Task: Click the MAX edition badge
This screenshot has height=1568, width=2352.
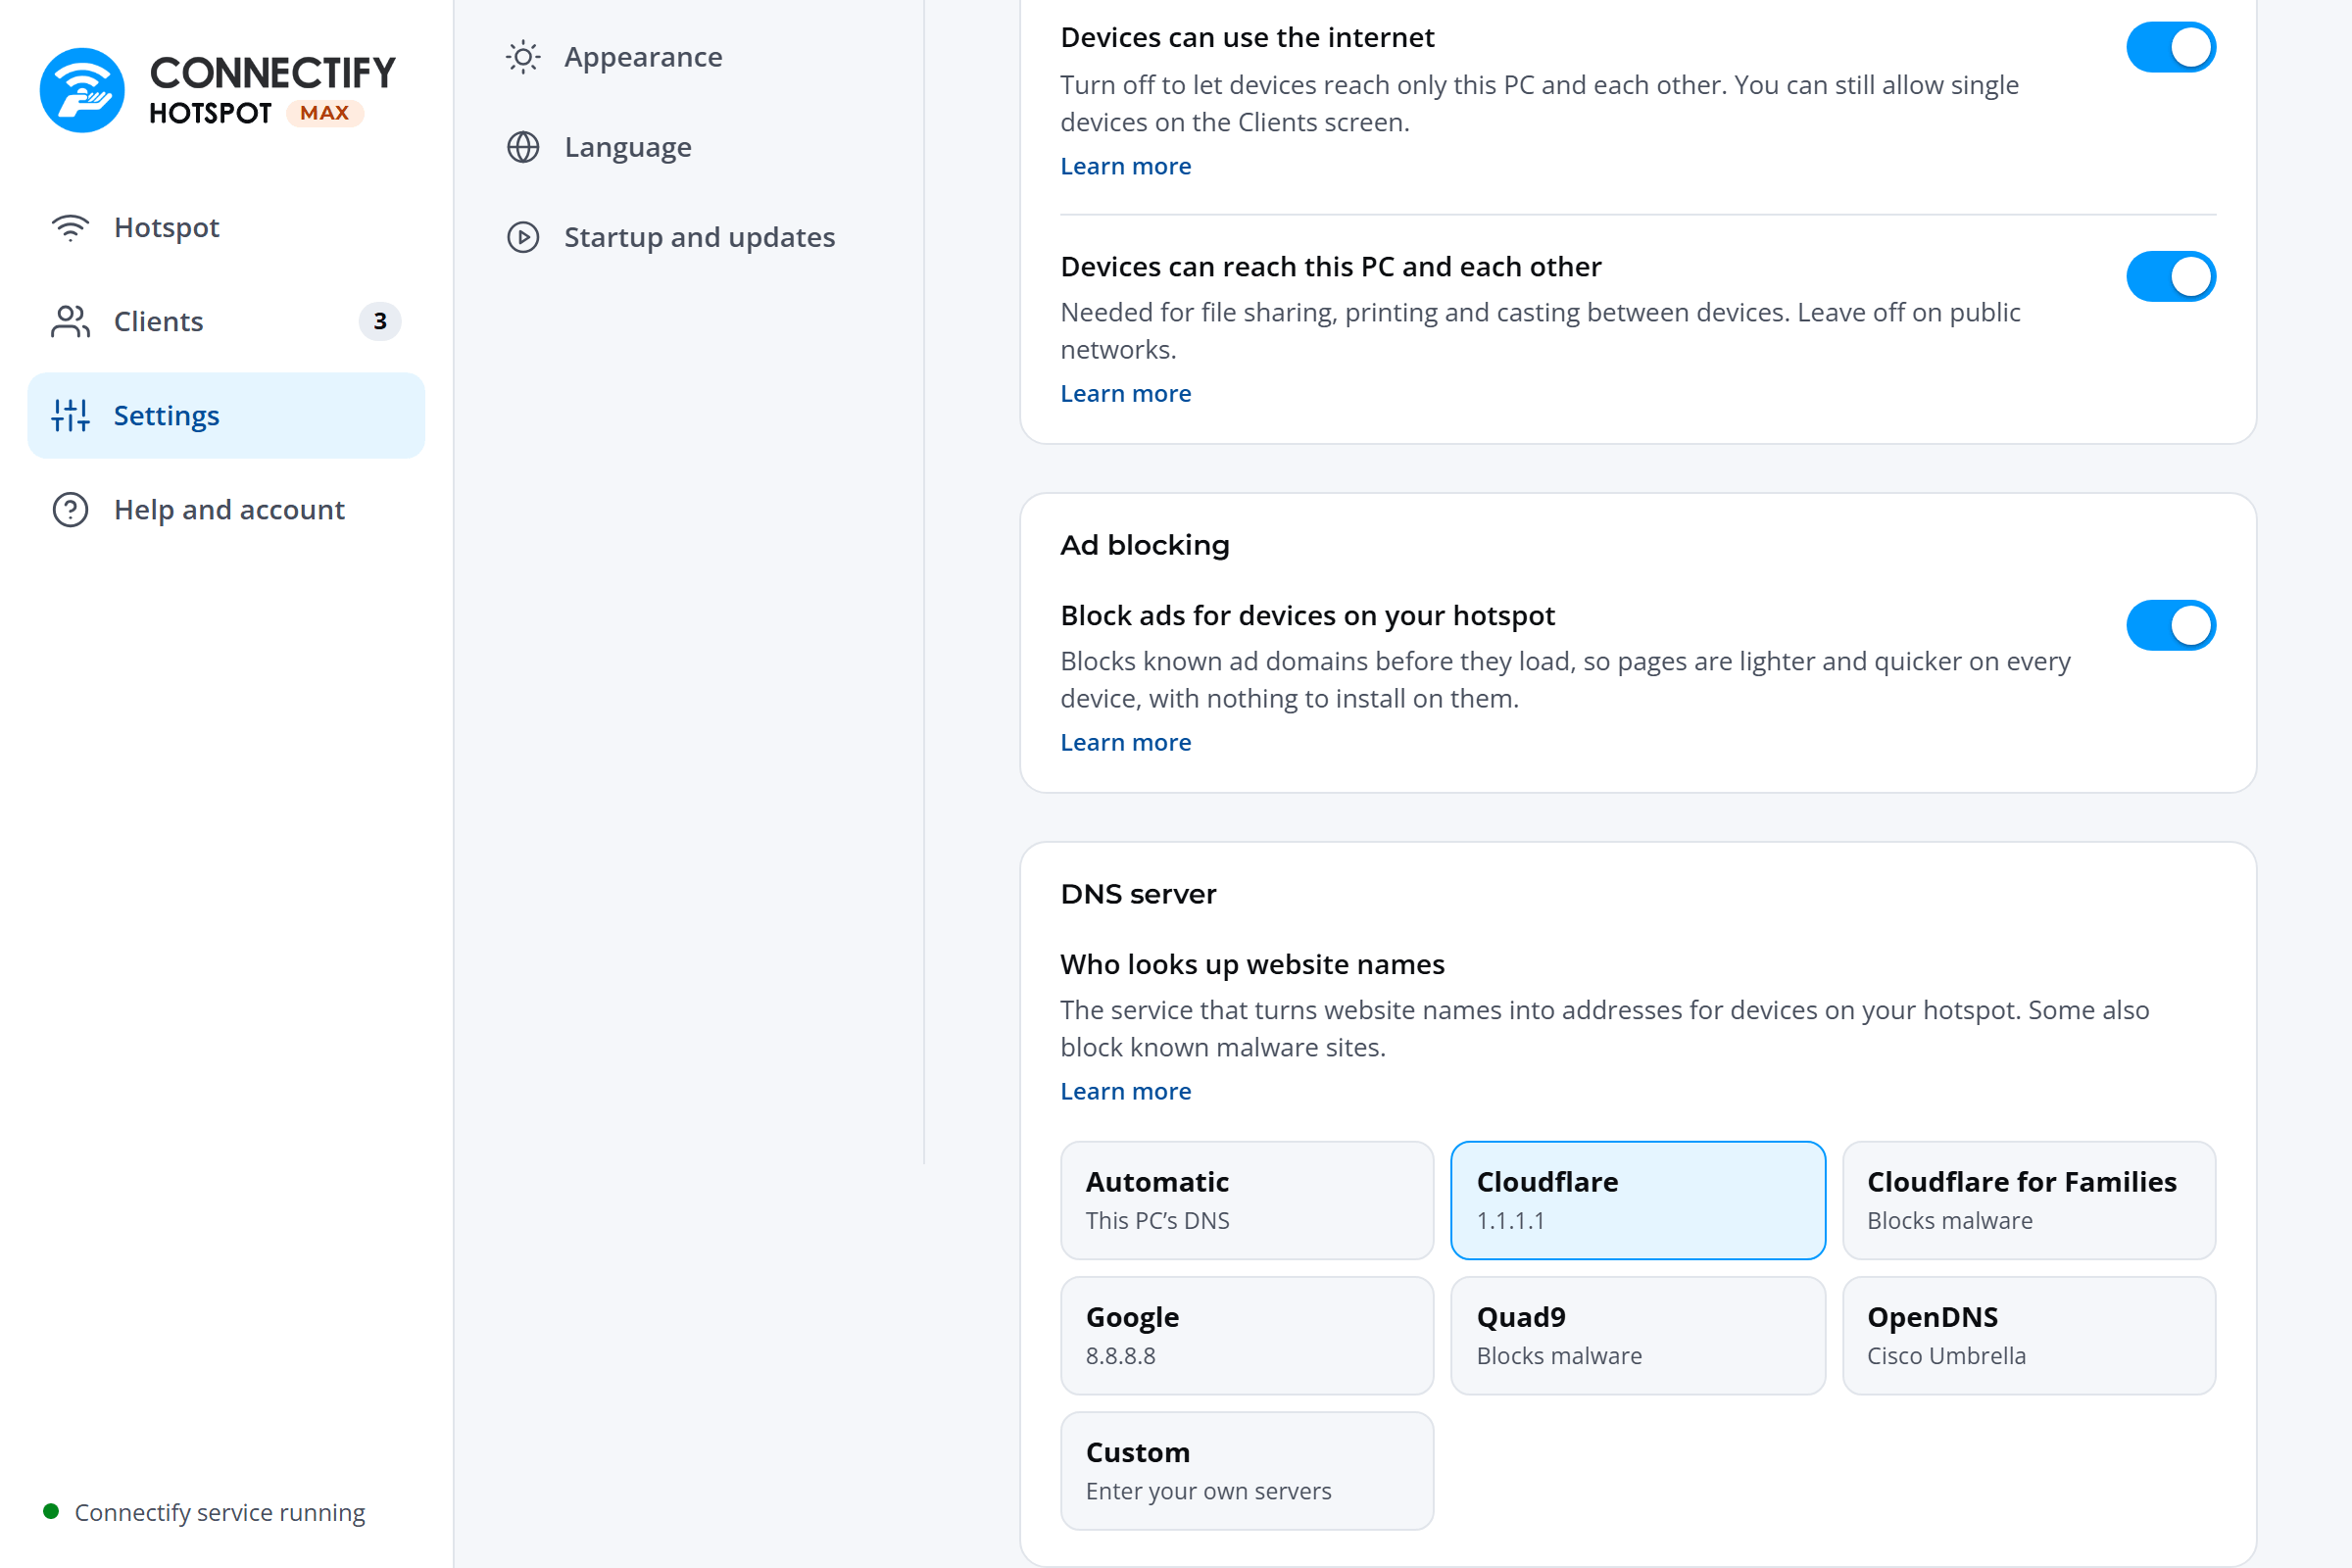Action: coord(325,113)
